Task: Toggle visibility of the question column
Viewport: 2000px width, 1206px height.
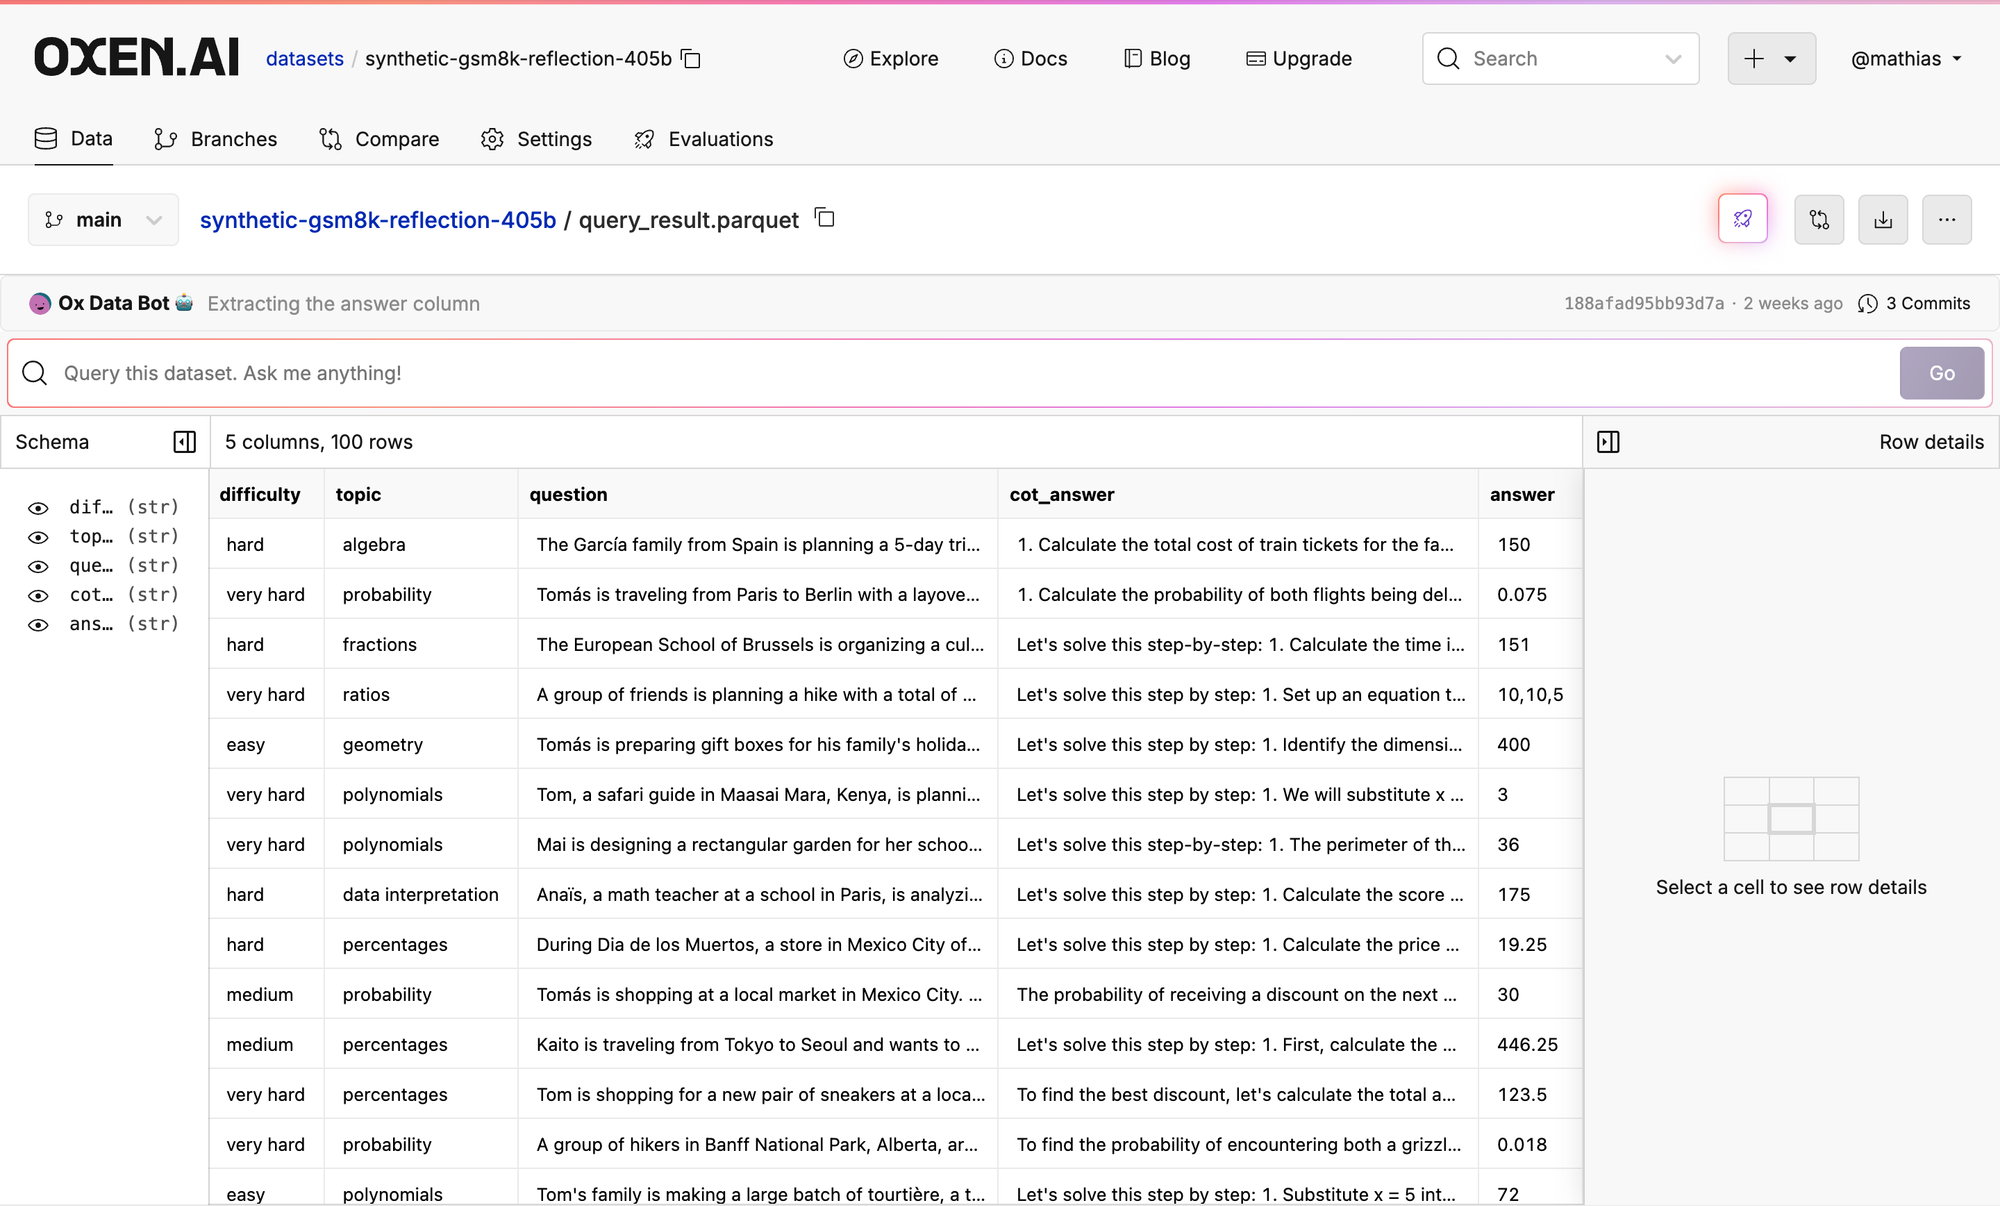Action: point(38,566)
